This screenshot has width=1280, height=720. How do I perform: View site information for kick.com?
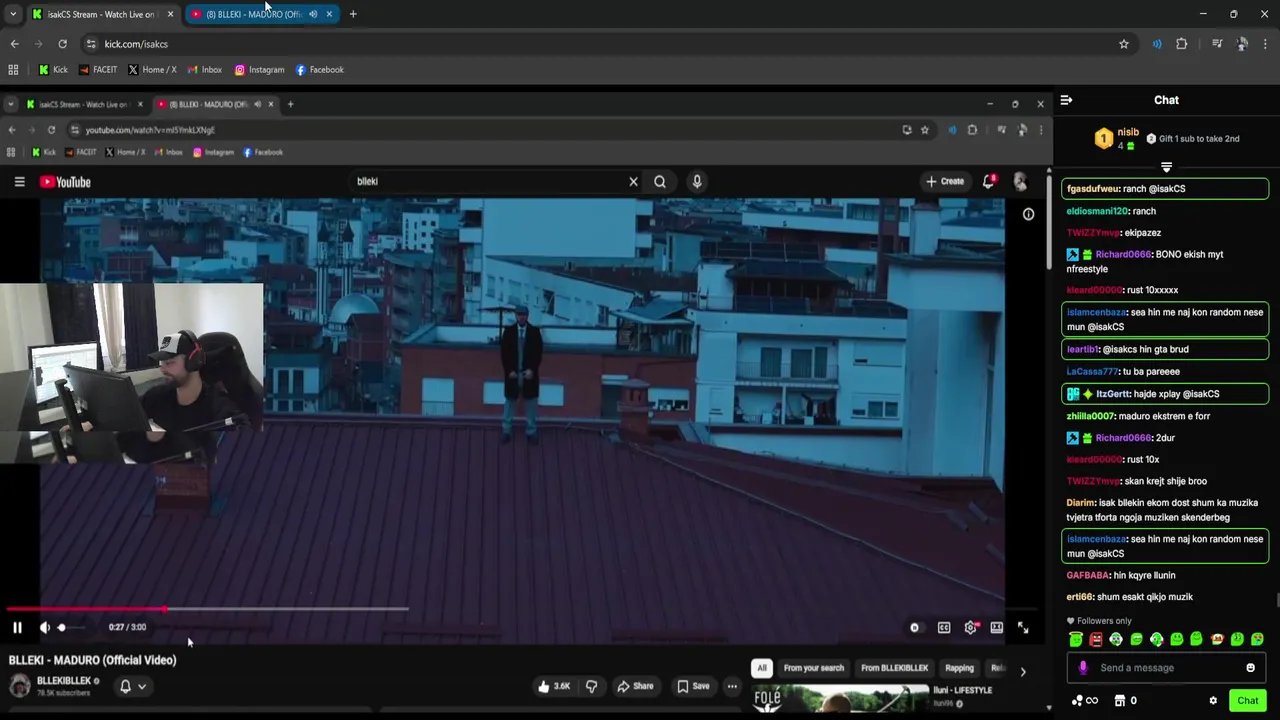[x=91, y=44]
